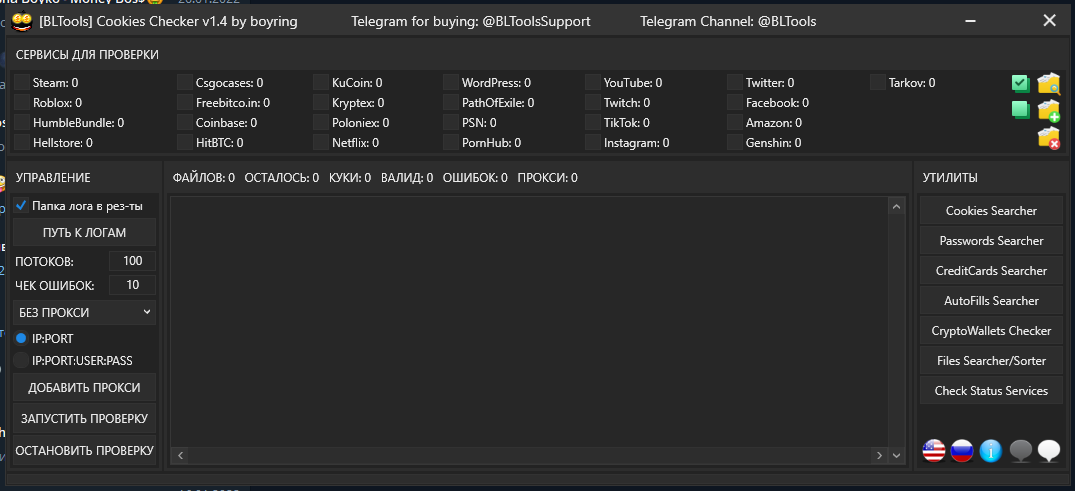Open the CreditCards Searcher utility
The height and width of the screenshot is (491, 1075).
click(991, 271)
